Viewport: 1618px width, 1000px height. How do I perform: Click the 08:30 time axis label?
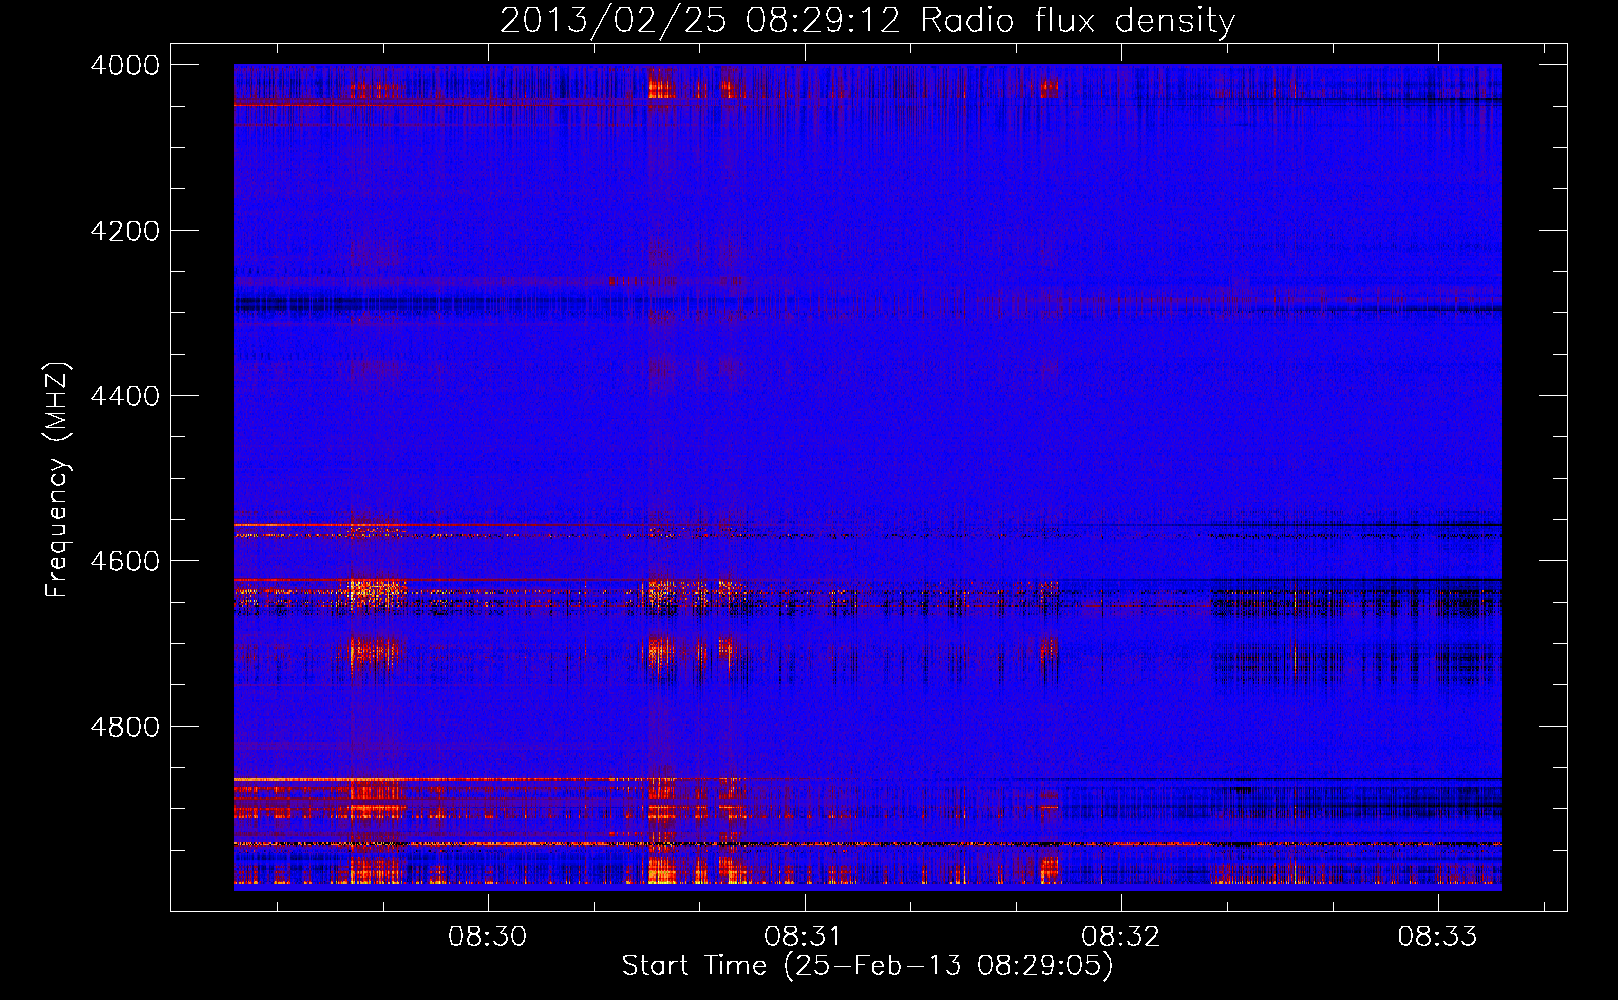tap(487, 937)
